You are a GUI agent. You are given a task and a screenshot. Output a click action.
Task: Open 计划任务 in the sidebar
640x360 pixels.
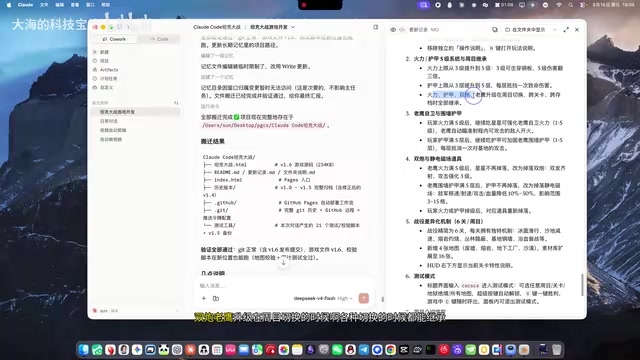(108, 78)
